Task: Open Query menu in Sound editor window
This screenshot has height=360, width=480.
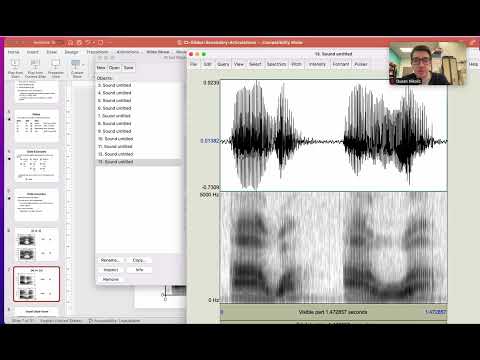Action: (223, 64)
